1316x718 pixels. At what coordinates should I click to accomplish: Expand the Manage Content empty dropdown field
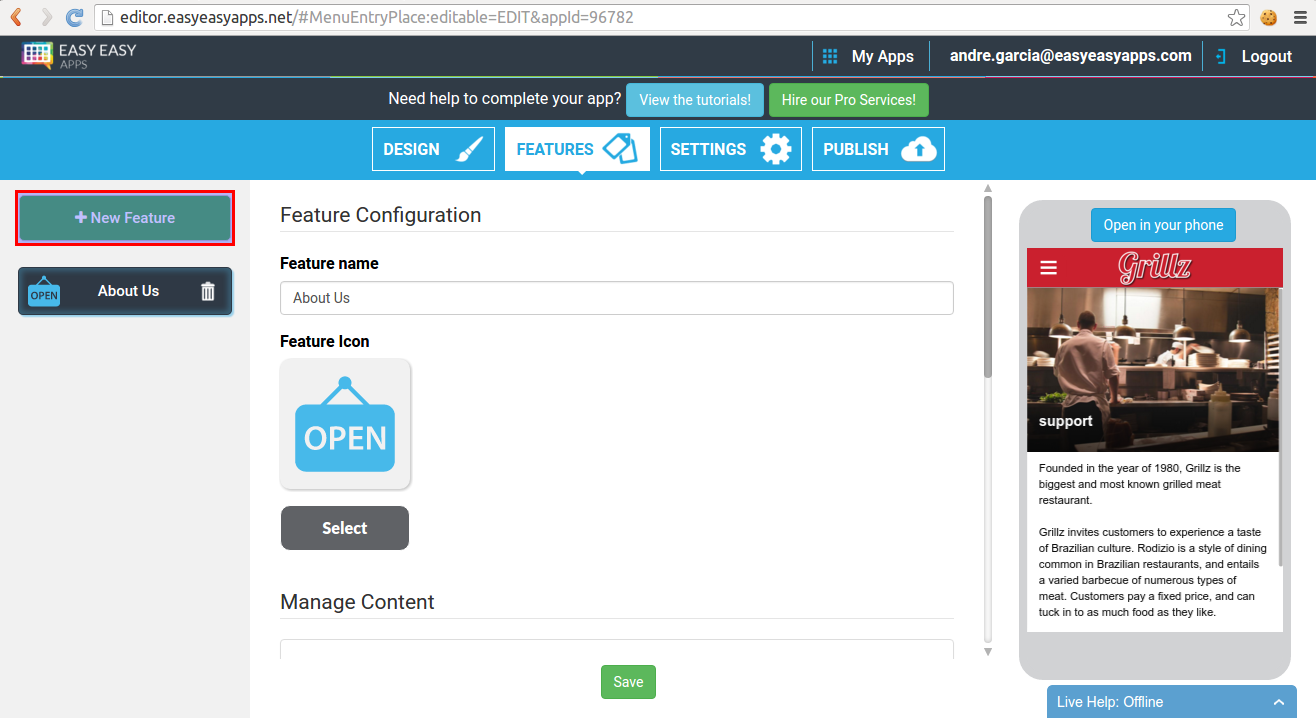coord(616,649)
